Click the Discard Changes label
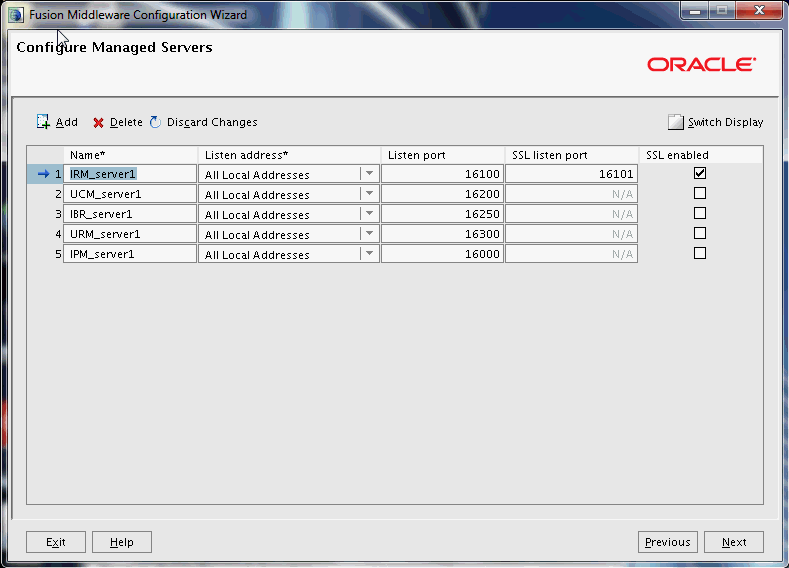789x568 pixels. click(x=212, y=122)
